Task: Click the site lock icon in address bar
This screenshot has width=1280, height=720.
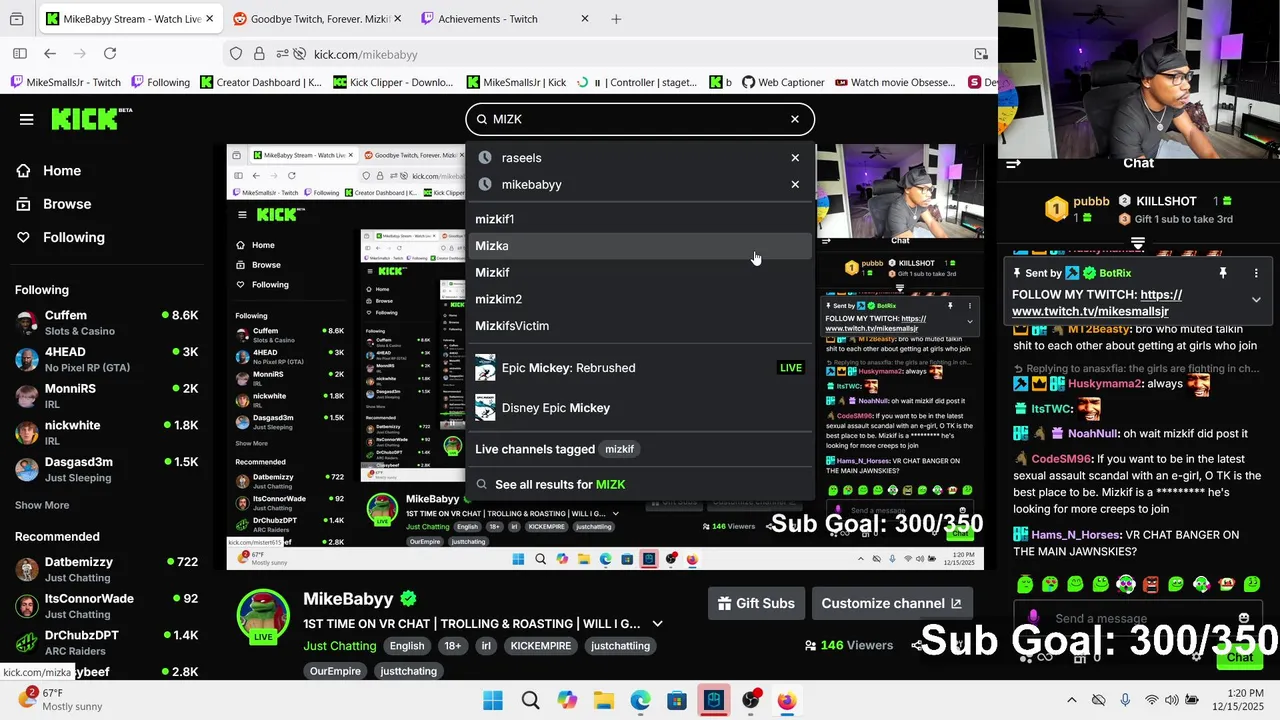Action: [x=259, y=54]
